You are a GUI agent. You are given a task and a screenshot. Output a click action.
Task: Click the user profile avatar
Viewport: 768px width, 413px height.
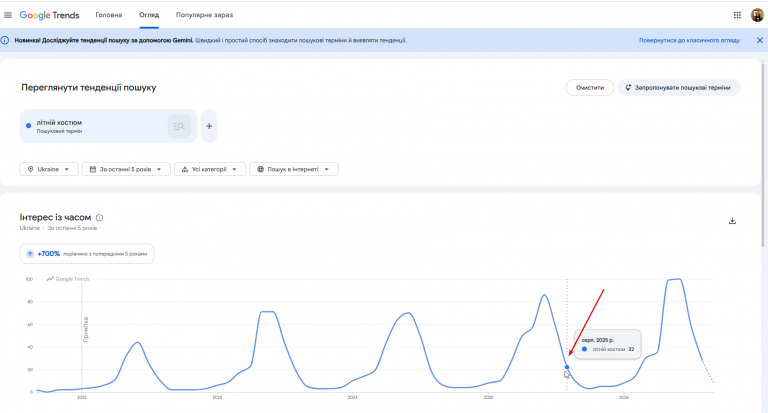pyautogui.click(x=757, y=15)
